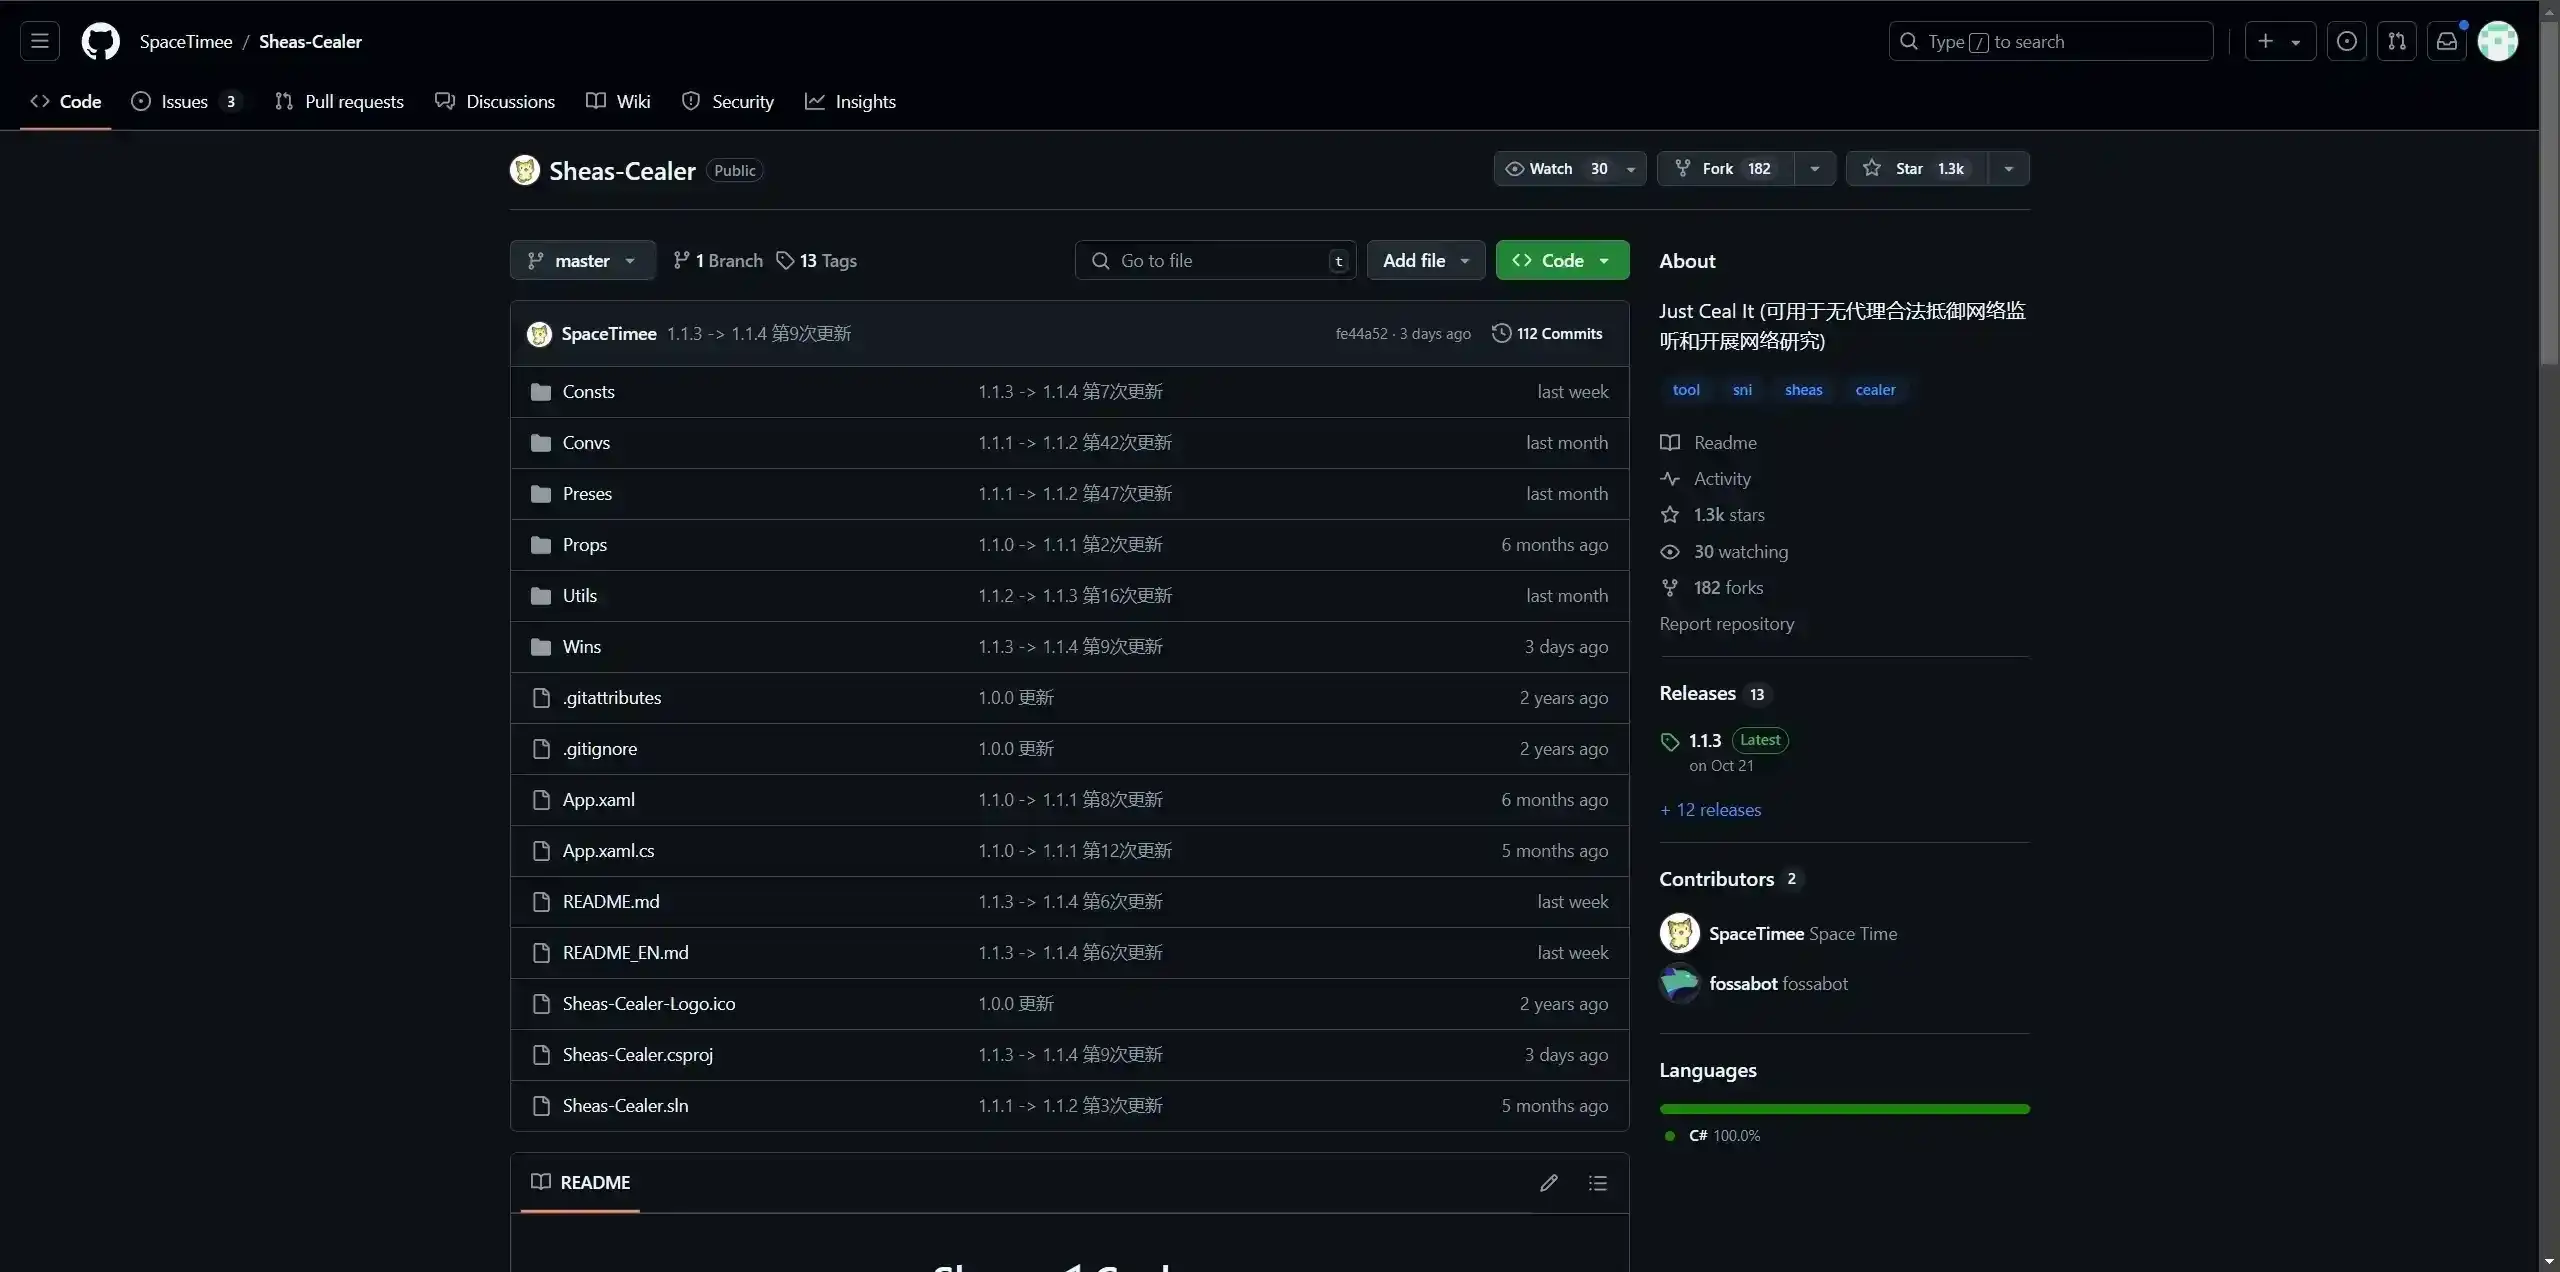Open the Utils folder icon

point(541,595)
